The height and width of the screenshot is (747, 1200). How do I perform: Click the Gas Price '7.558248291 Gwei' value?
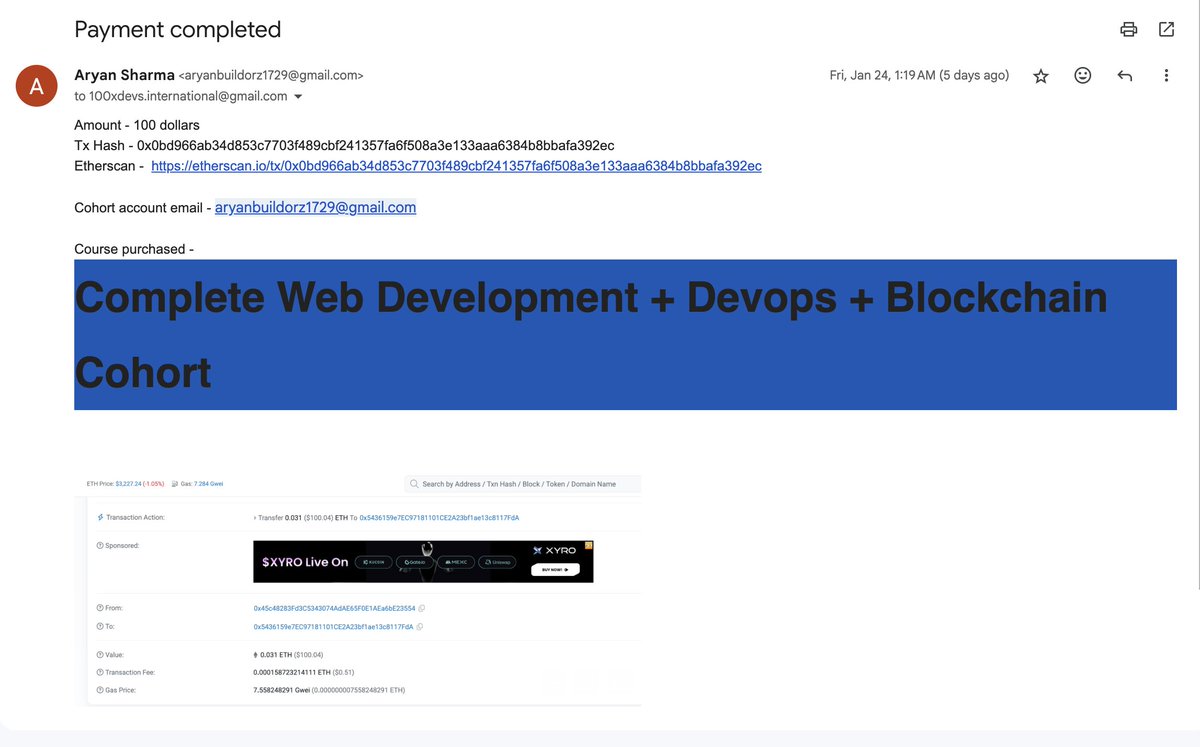(283, 690)
